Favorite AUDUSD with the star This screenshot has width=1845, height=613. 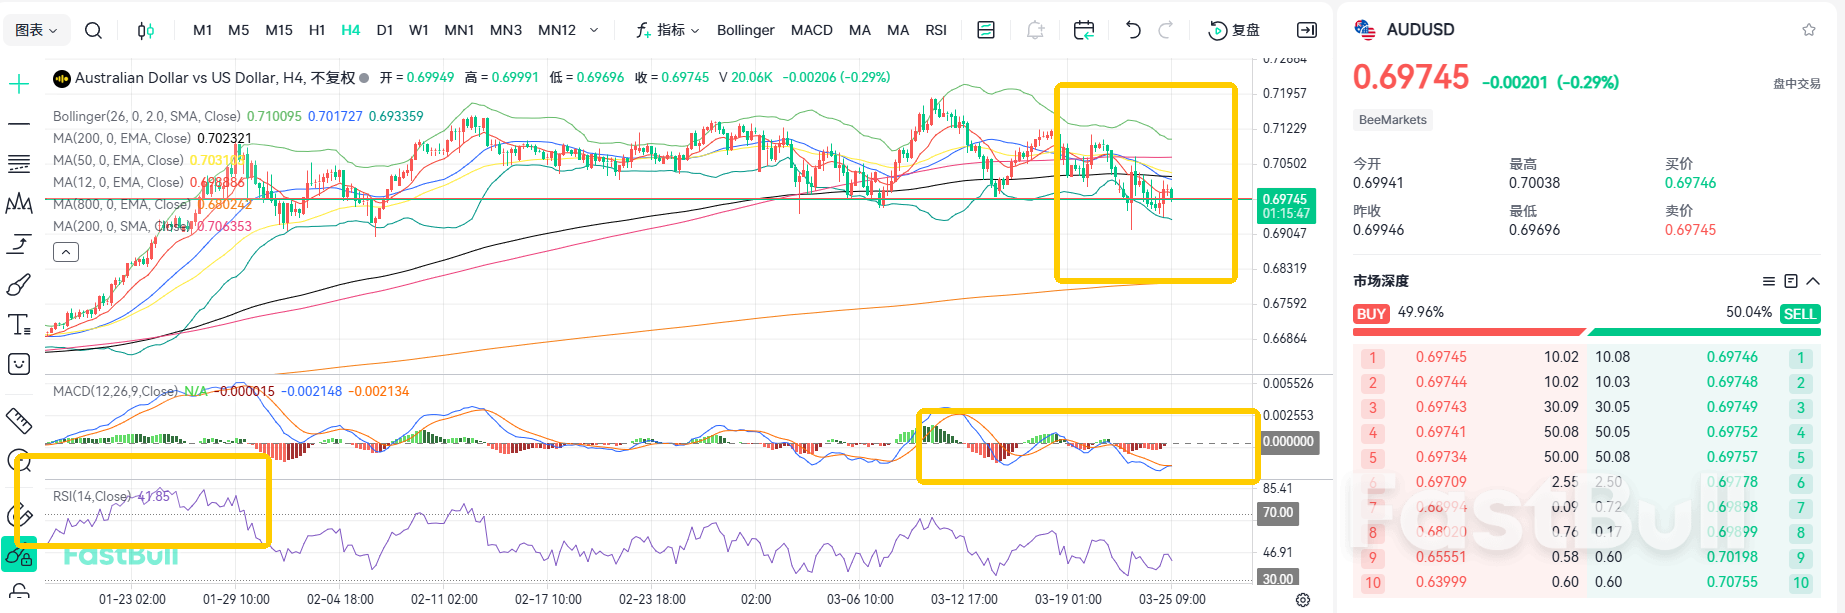pyautogui.click(x=1809, y=30)
